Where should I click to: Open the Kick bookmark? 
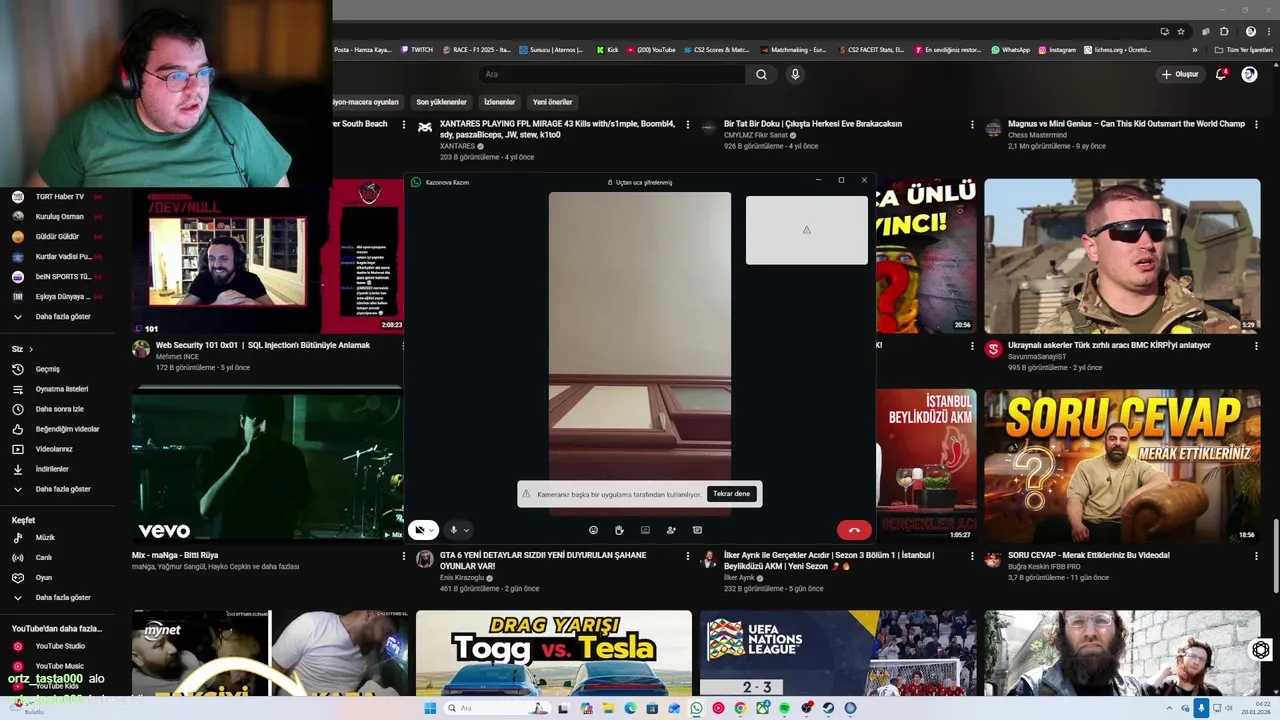point(608,49)
